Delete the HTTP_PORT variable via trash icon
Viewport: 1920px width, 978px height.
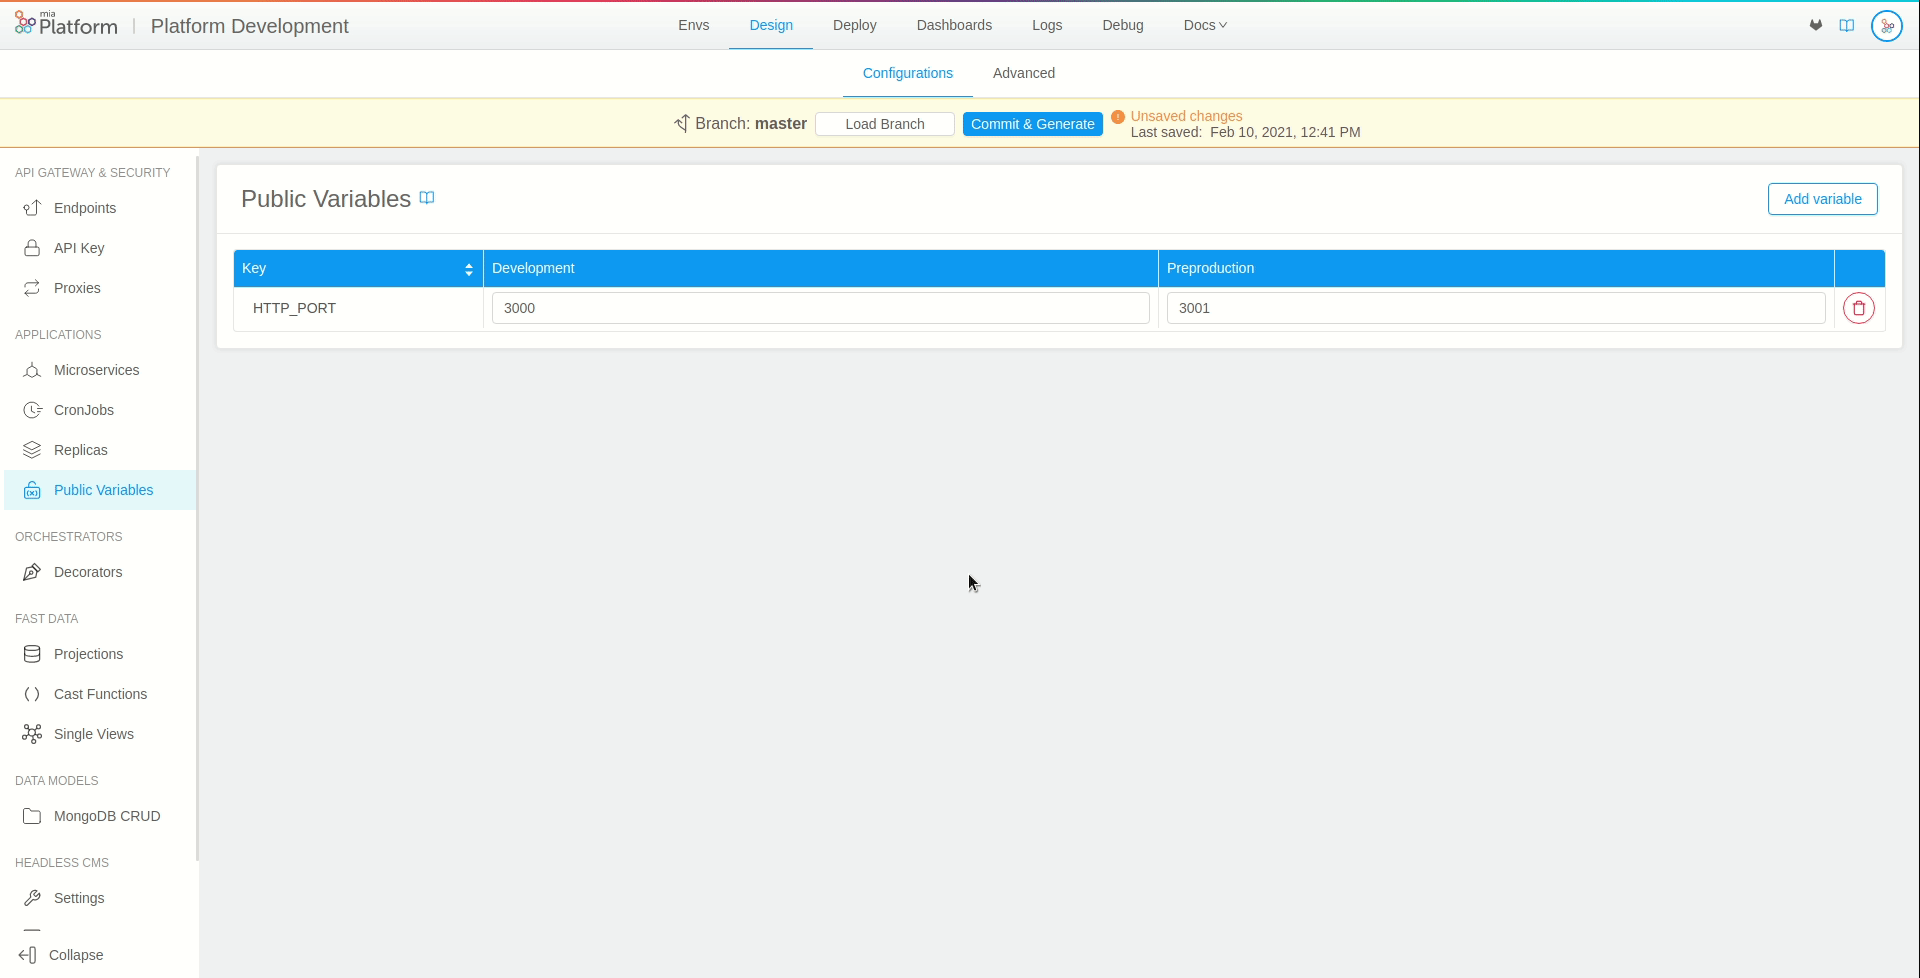click(1859, 308)
